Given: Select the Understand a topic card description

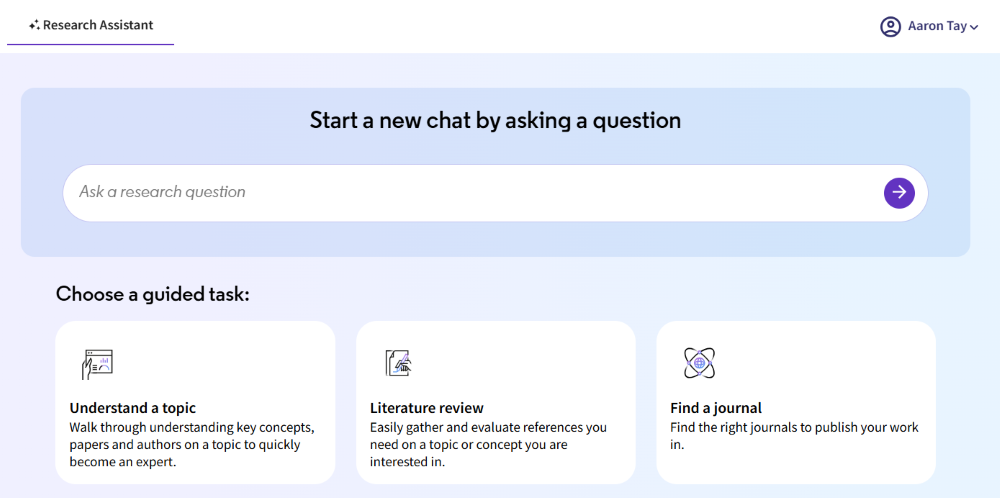Looking at the screenshot, I should click(x=192, y=444).
